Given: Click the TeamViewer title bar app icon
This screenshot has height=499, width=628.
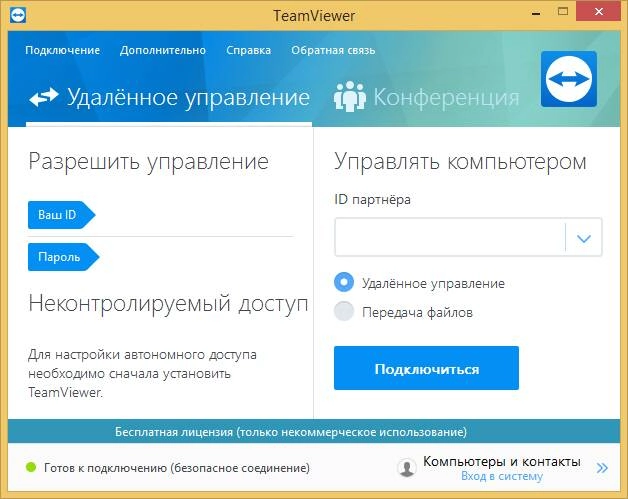Looking at the screenshot, I should (x=18, y=15).
